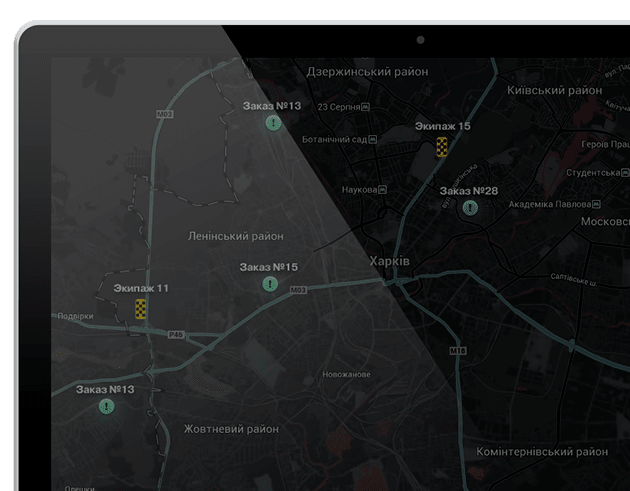Select the Экипаж 15 text label
The height and width of the screenshot is (491, 630).
[x=443, y=127]
